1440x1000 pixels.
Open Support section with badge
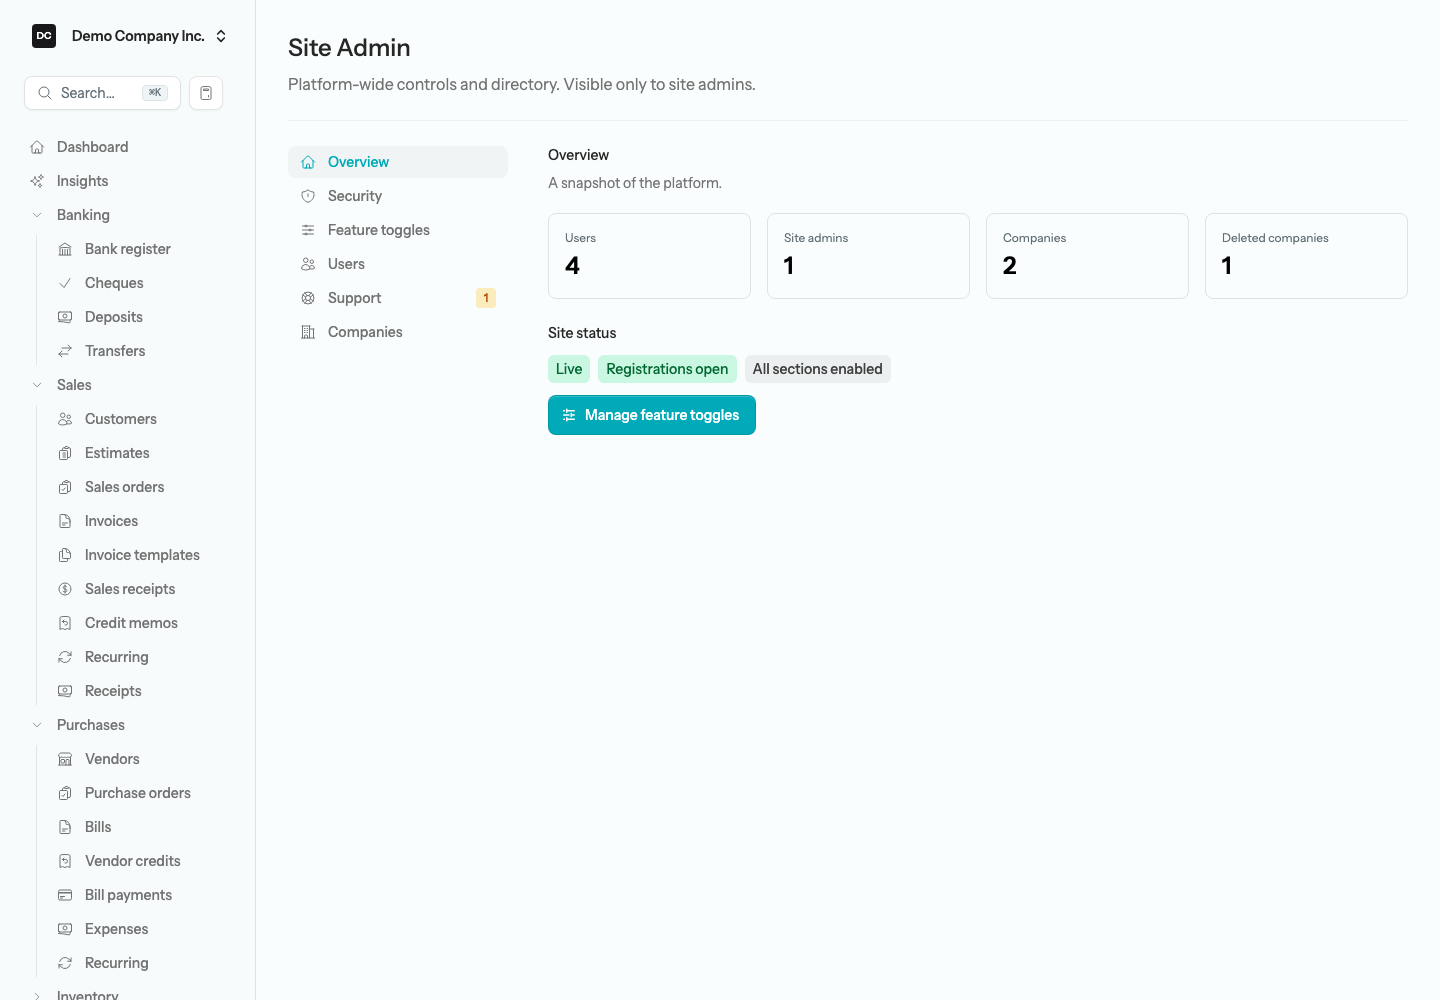[398, 298]
